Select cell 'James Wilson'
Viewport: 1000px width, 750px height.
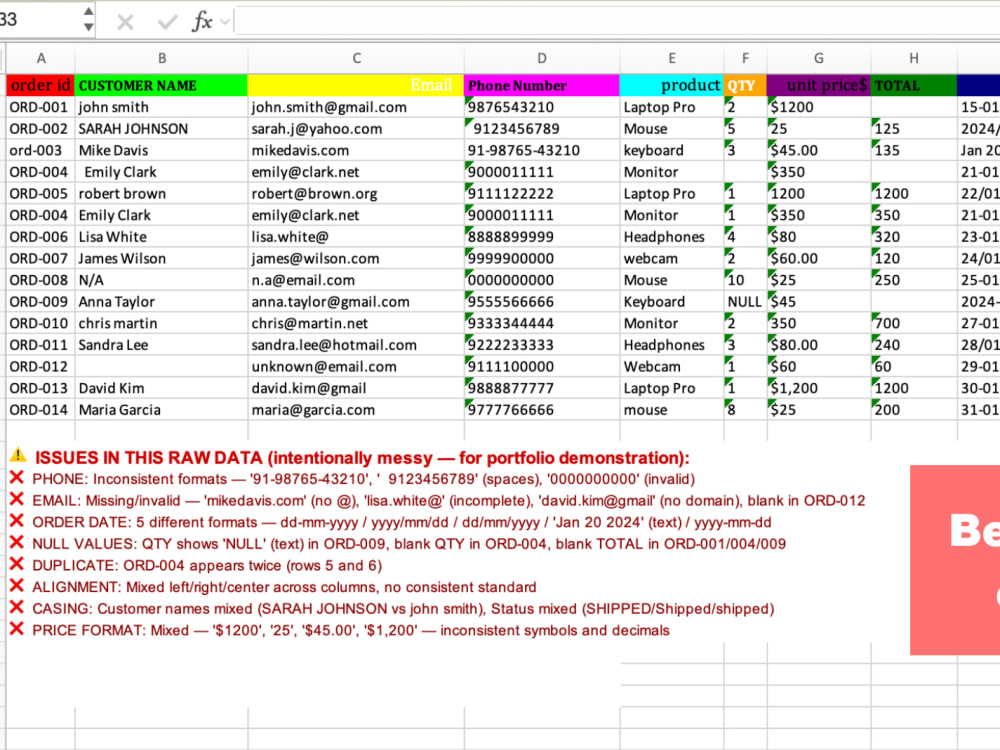pos(161,259)
